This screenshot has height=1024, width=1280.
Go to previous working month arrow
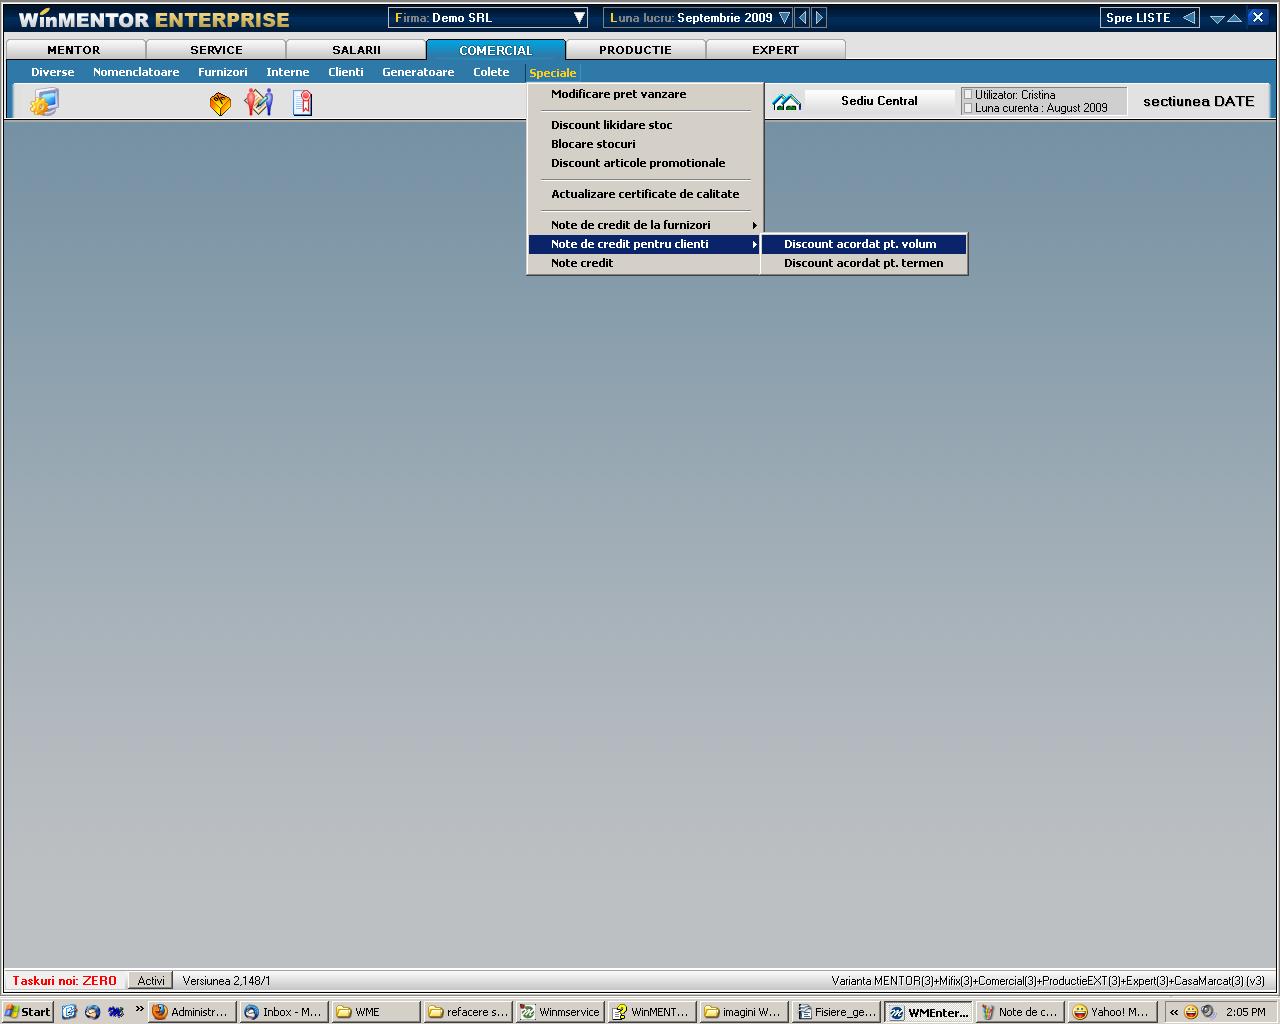click(802, 18)
